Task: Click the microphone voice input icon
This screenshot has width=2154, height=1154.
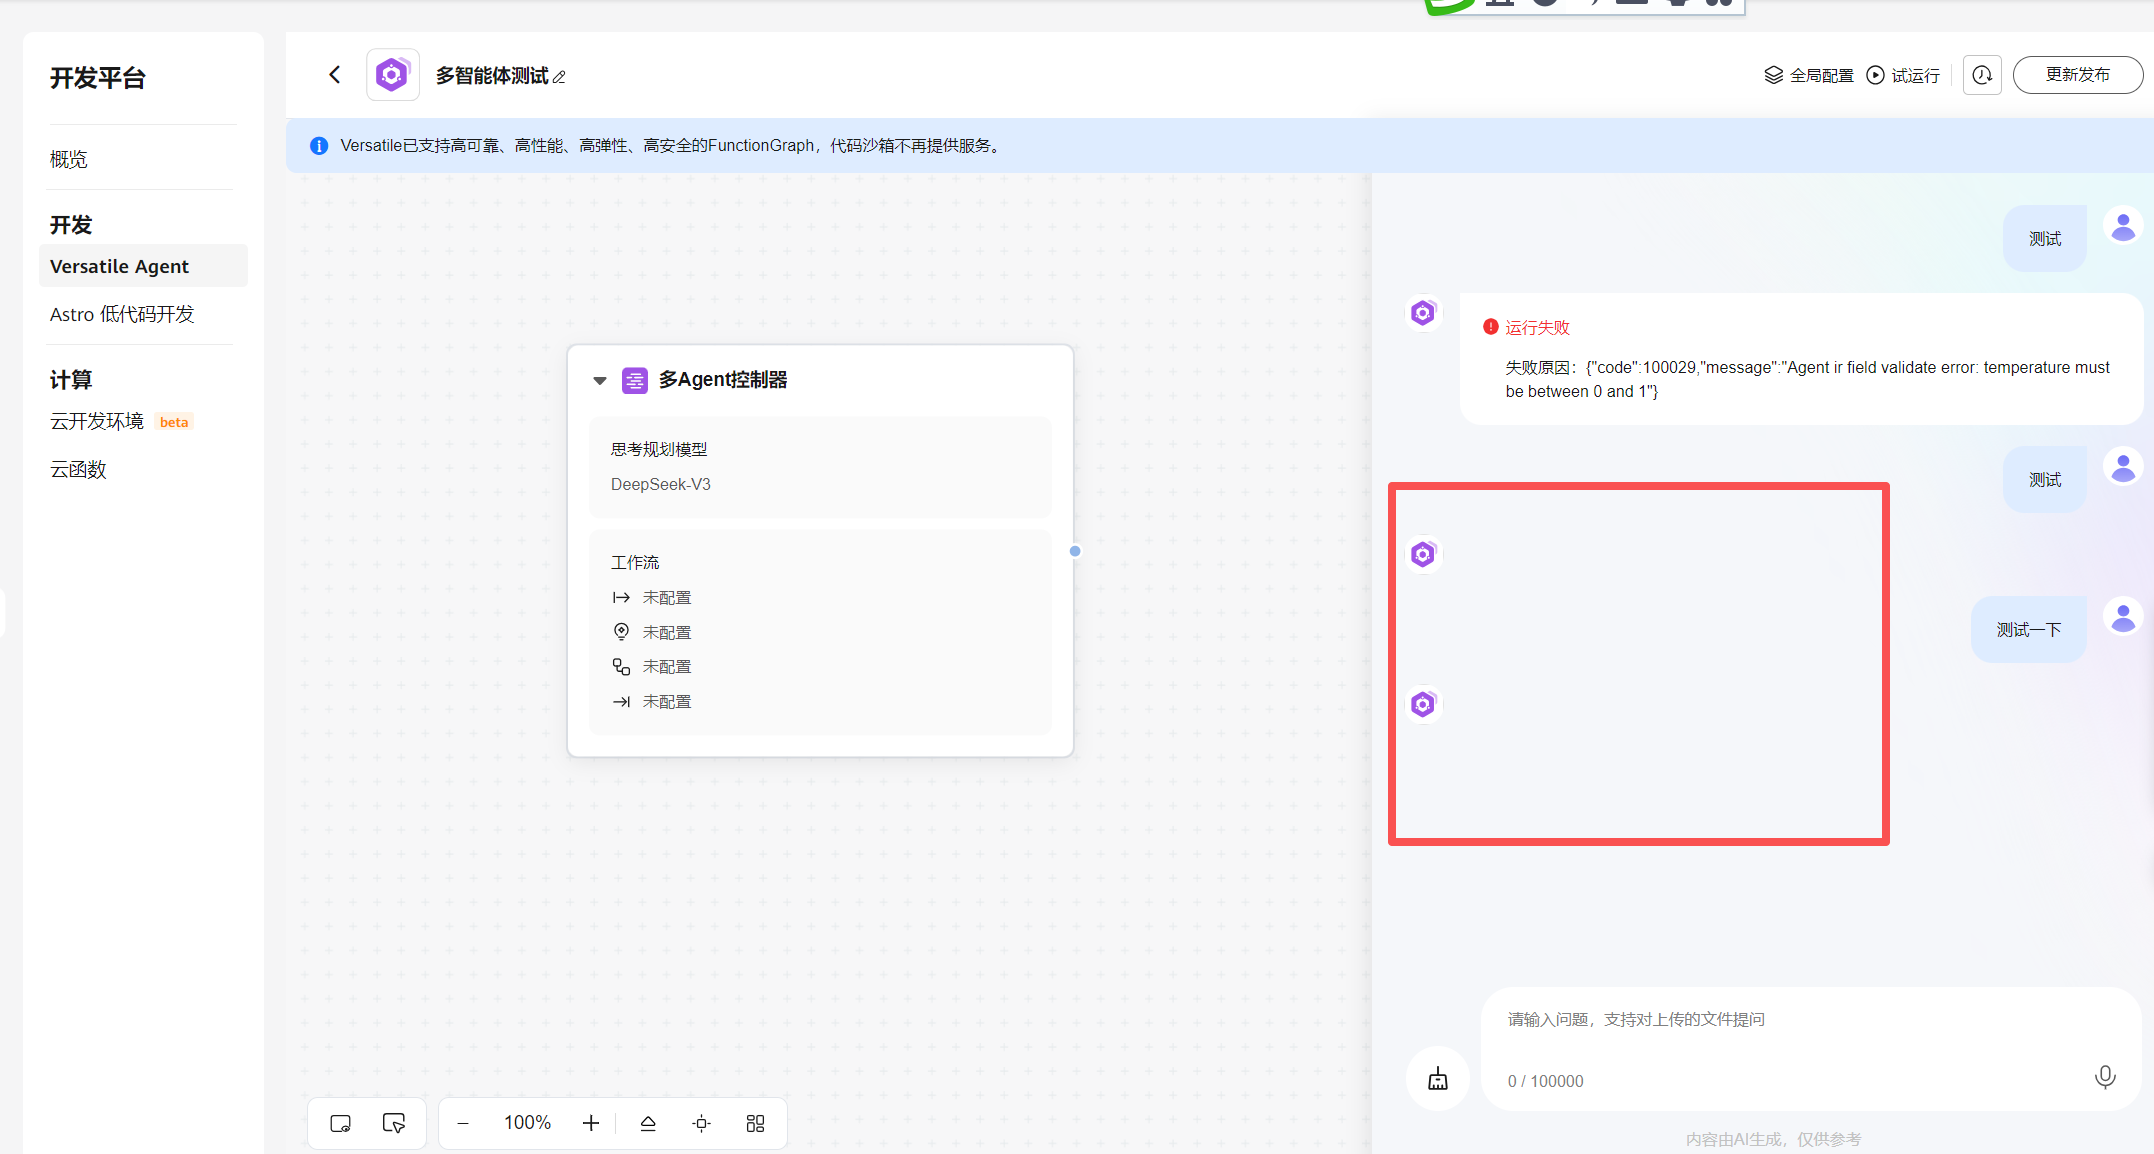Action: point(2104,1077)
